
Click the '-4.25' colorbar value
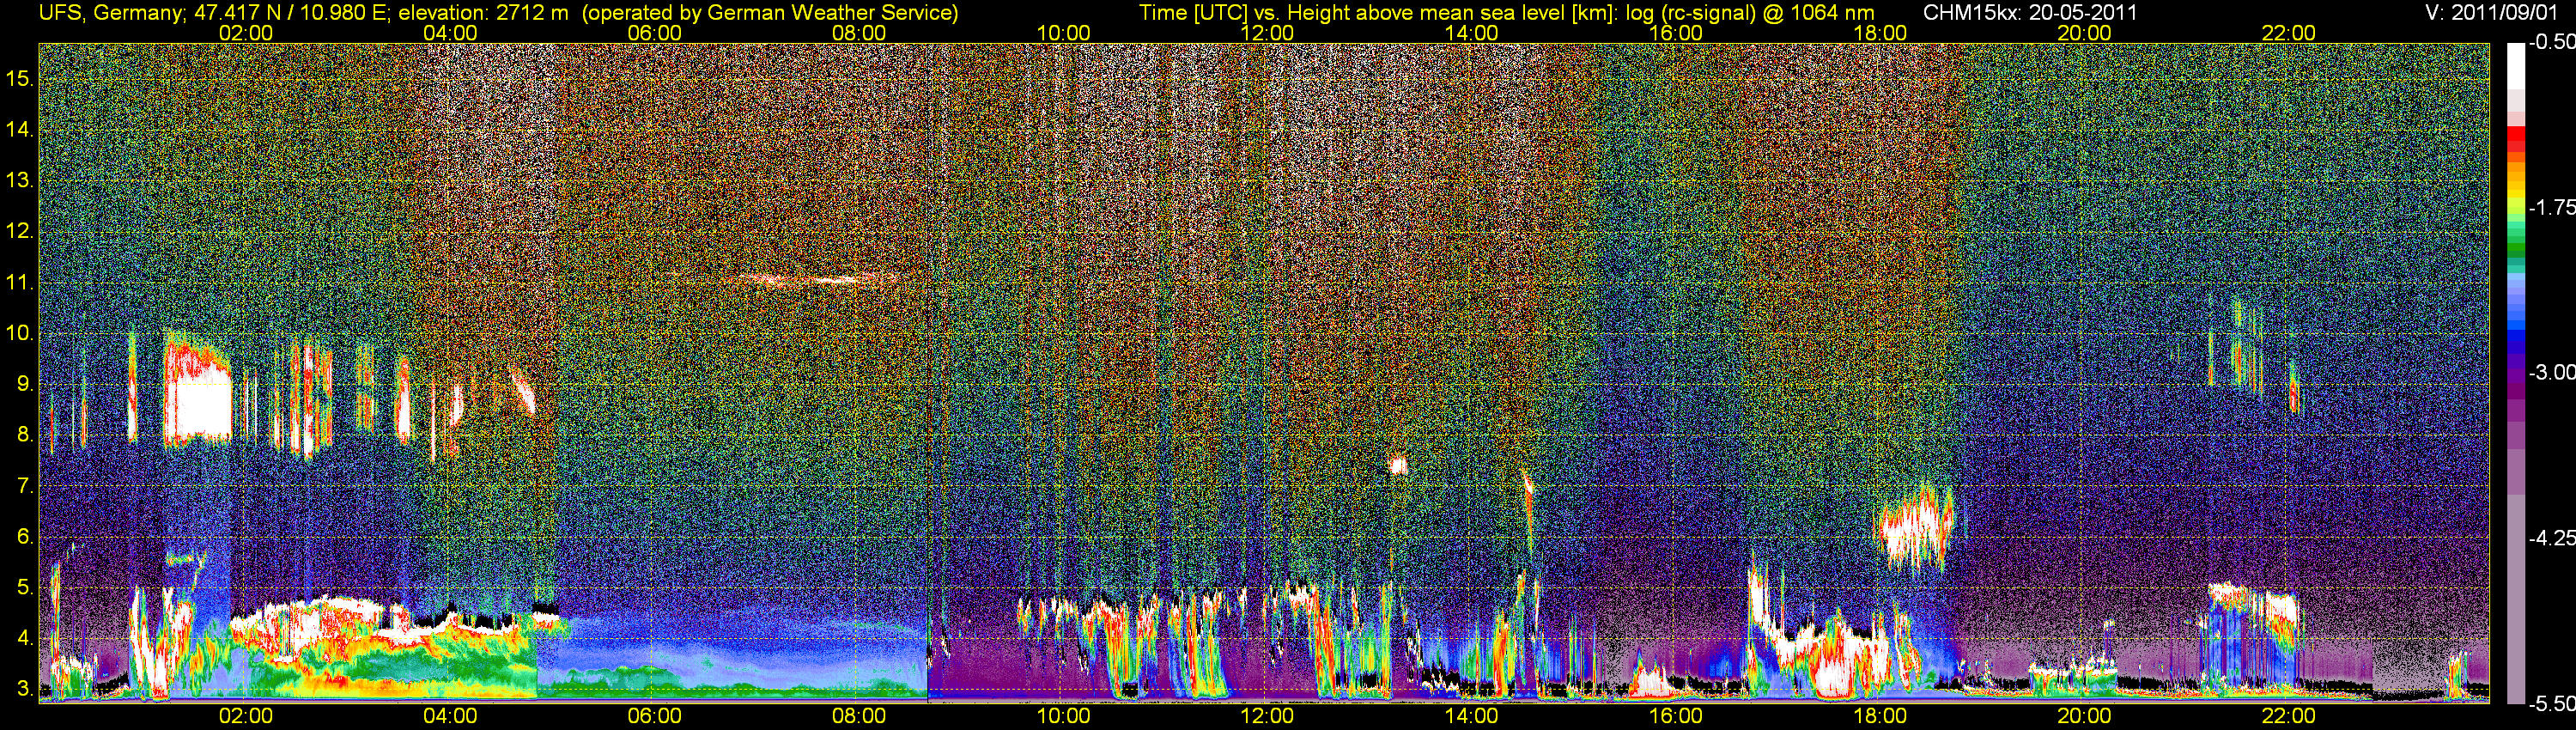point(2551,538)
